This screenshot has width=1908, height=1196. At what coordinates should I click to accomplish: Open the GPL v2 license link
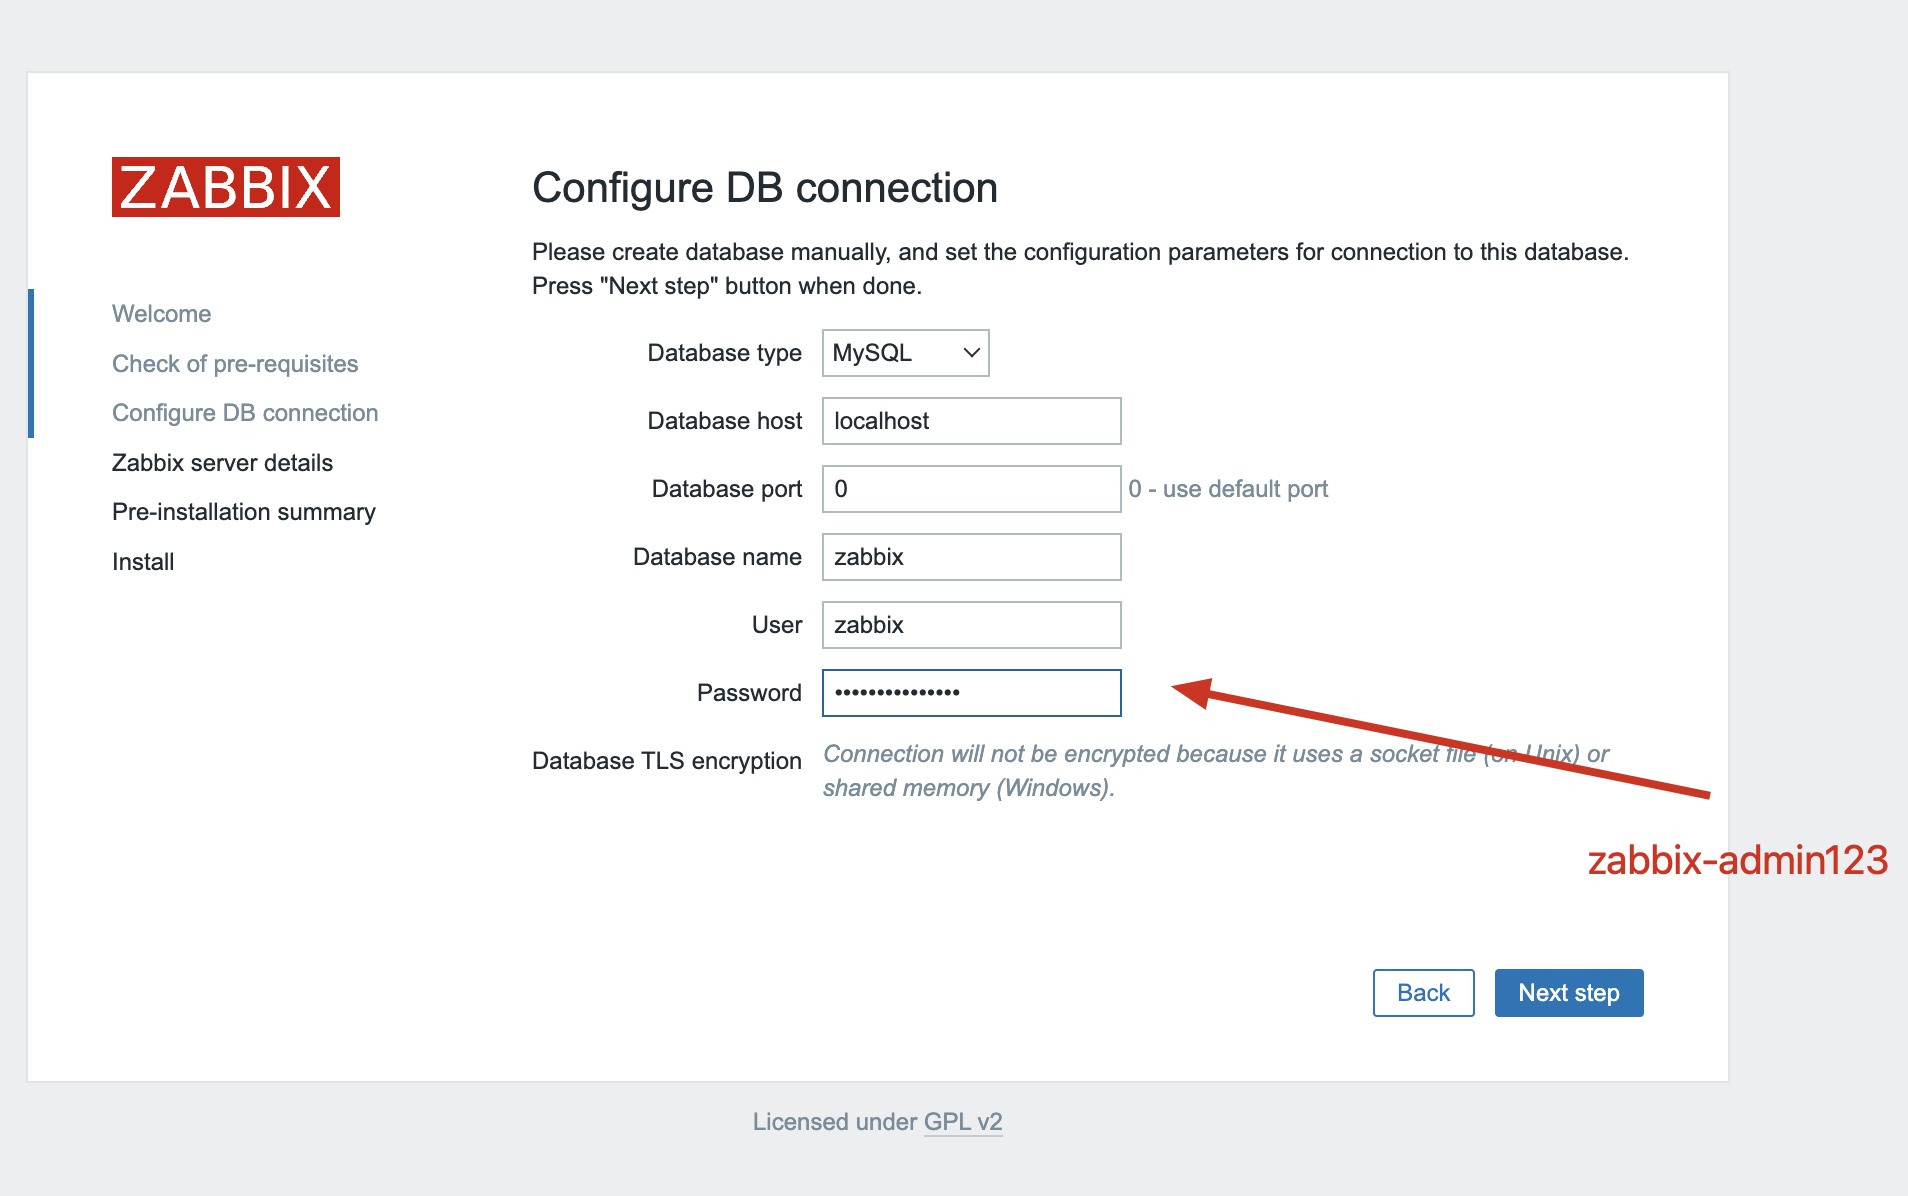pos(963,1122)
